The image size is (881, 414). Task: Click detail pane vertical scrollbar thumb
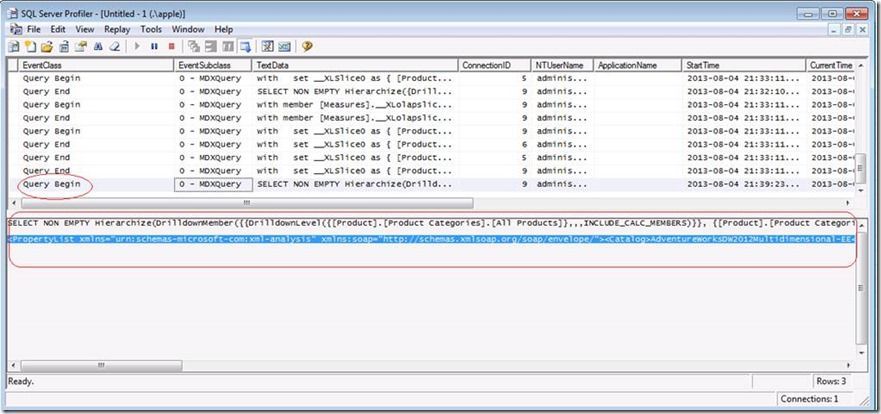coord(860,287)
